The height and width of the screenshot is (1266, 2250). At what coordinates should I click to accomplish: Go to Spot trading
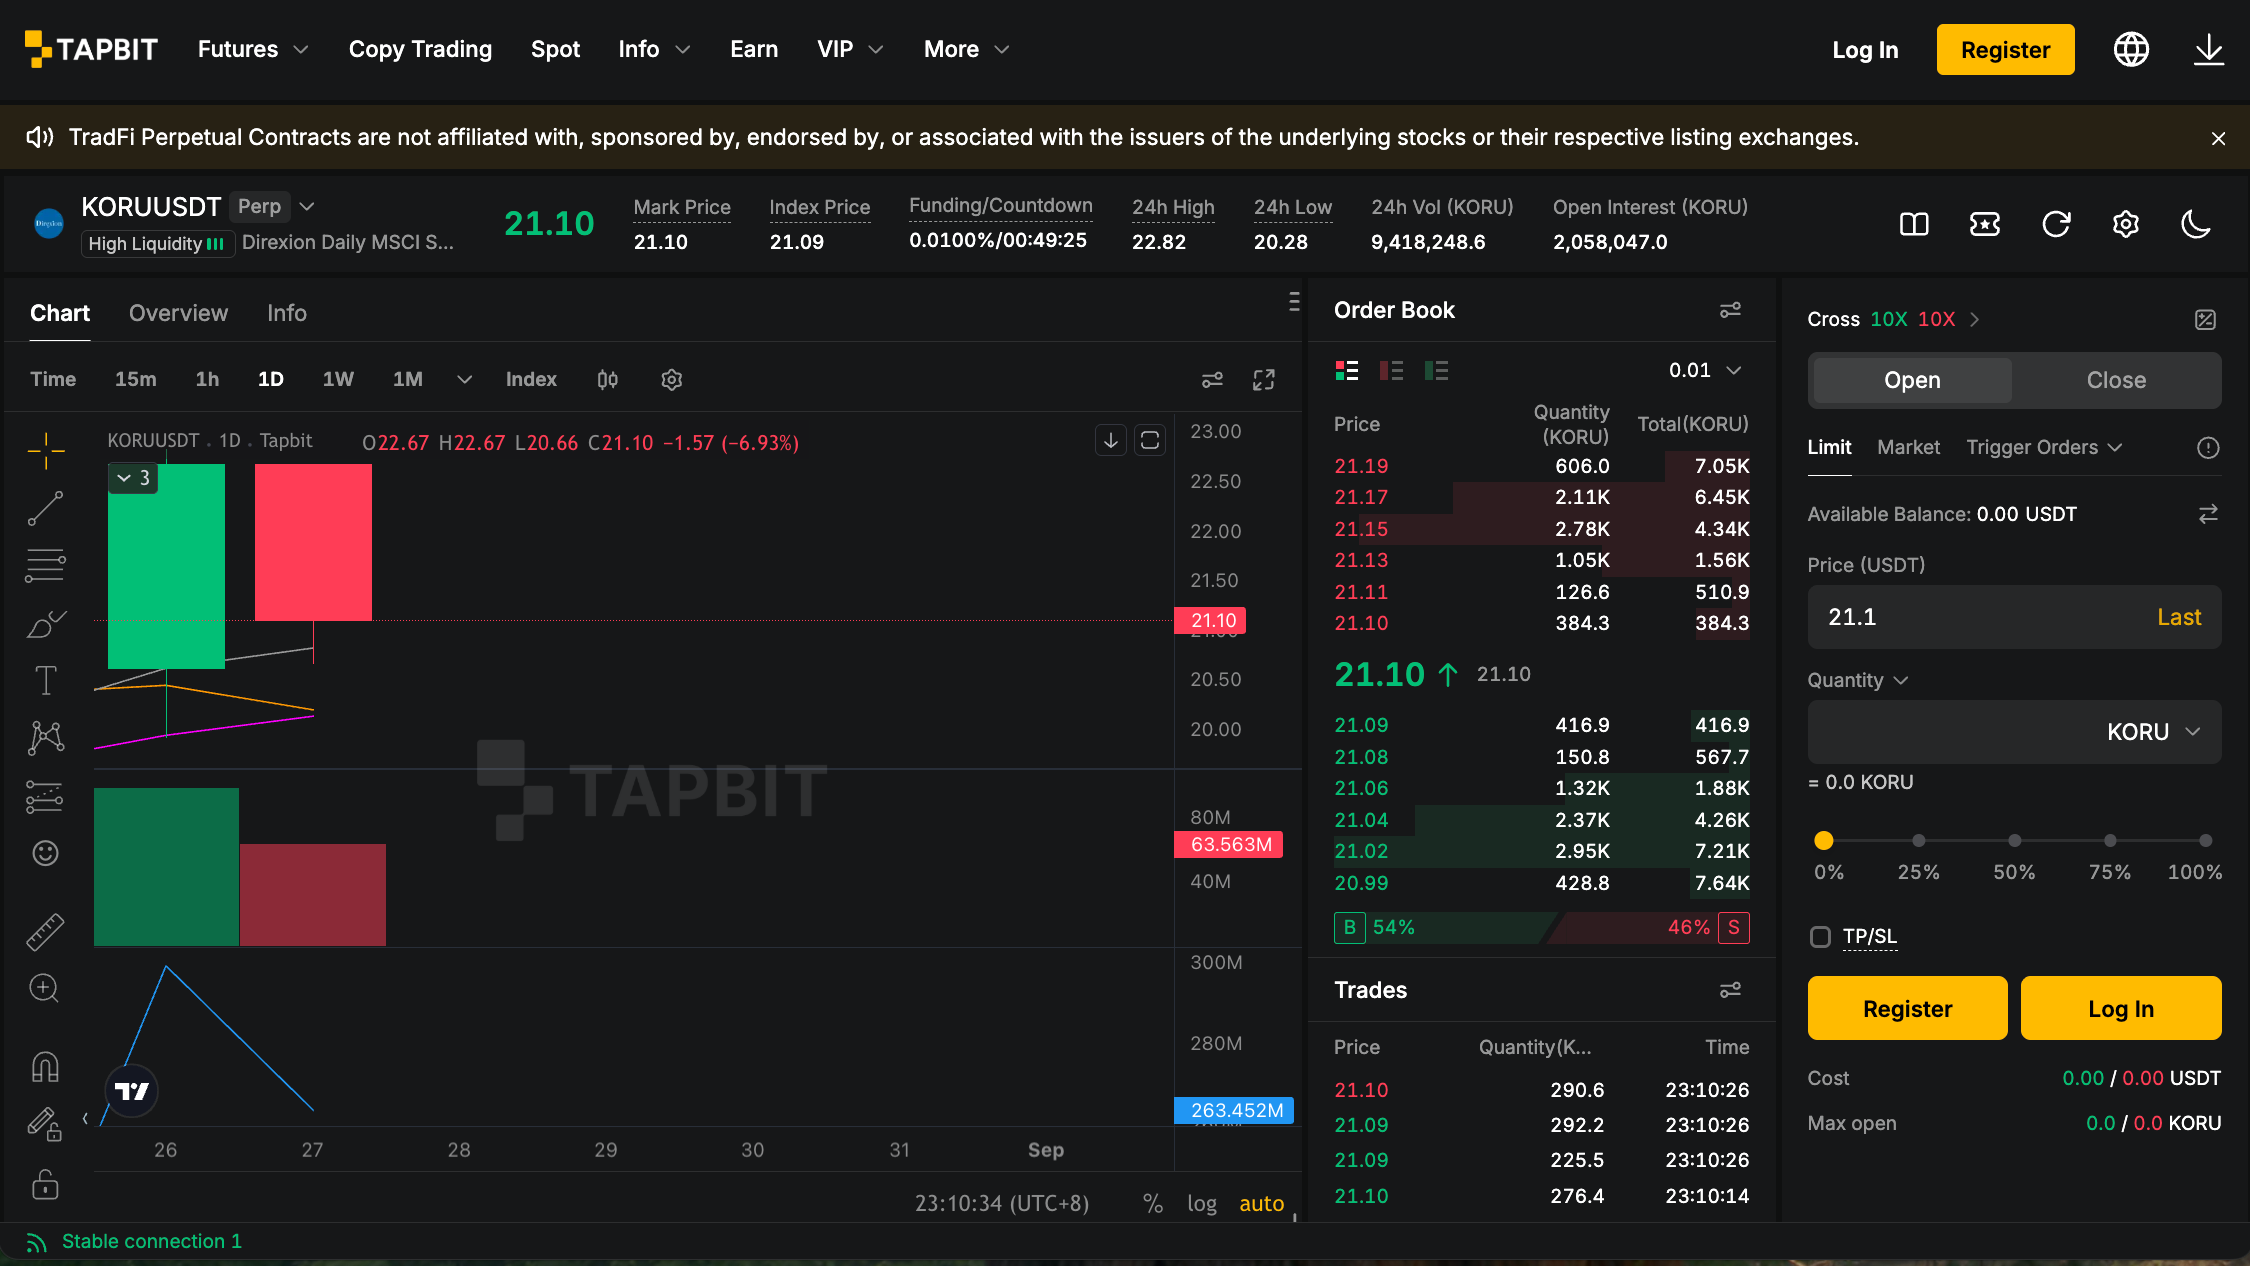555,49
